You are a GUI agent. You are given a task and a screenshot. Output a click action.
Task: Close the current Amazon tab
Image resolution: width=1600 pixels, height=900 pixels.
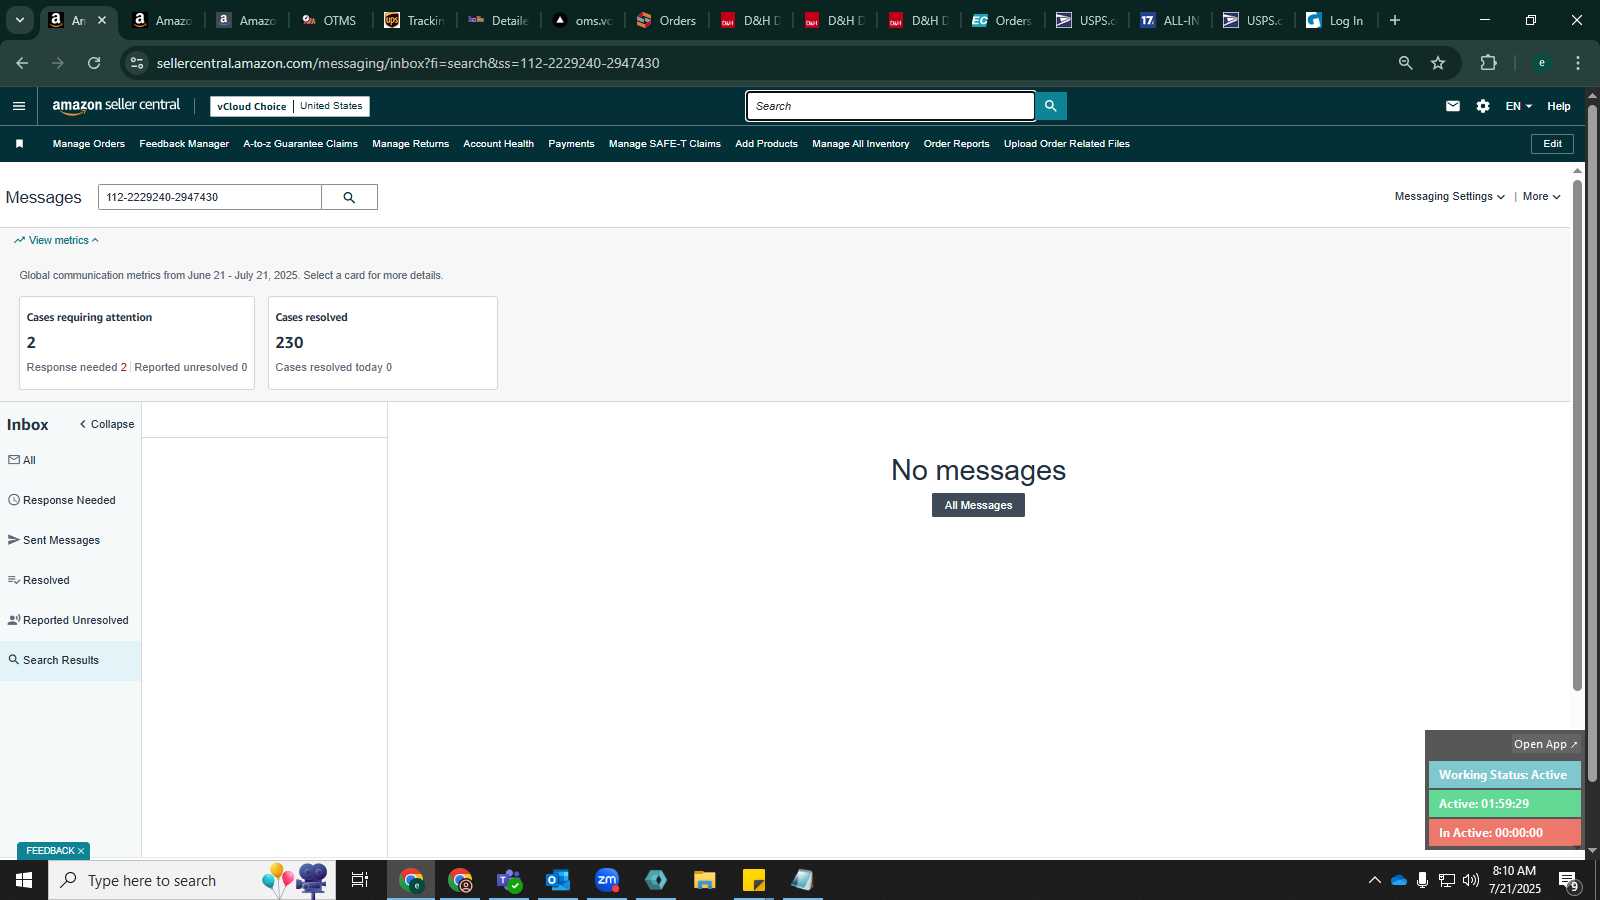click(102, 20)
